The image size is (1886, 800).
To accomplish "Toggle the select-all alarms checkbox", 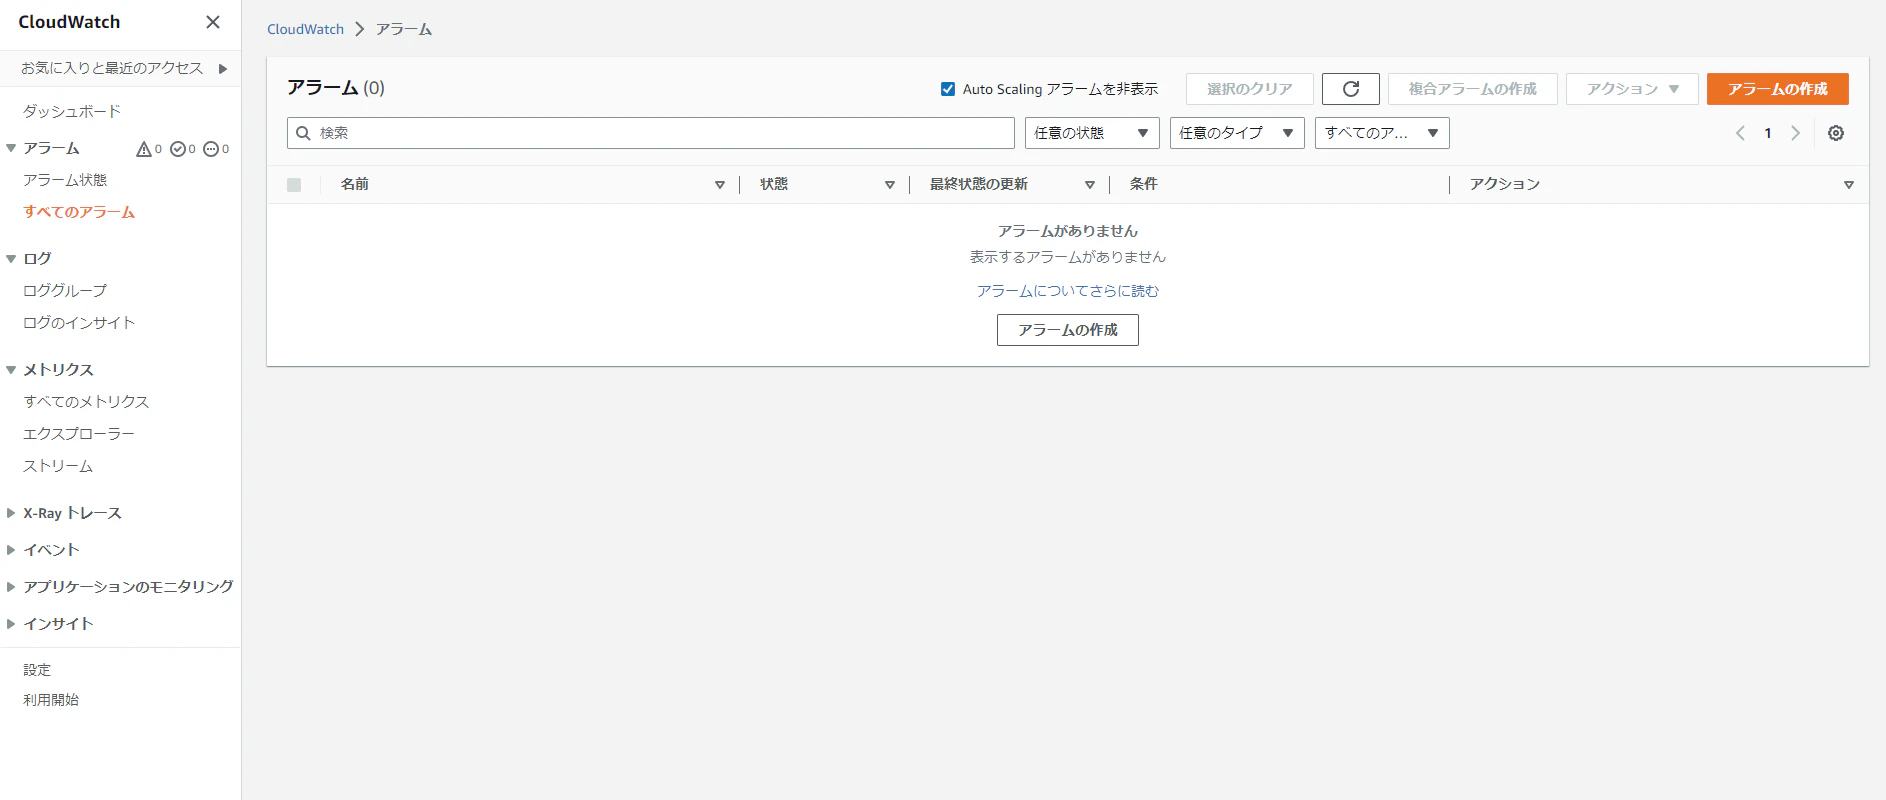I will tap(294, 185).
